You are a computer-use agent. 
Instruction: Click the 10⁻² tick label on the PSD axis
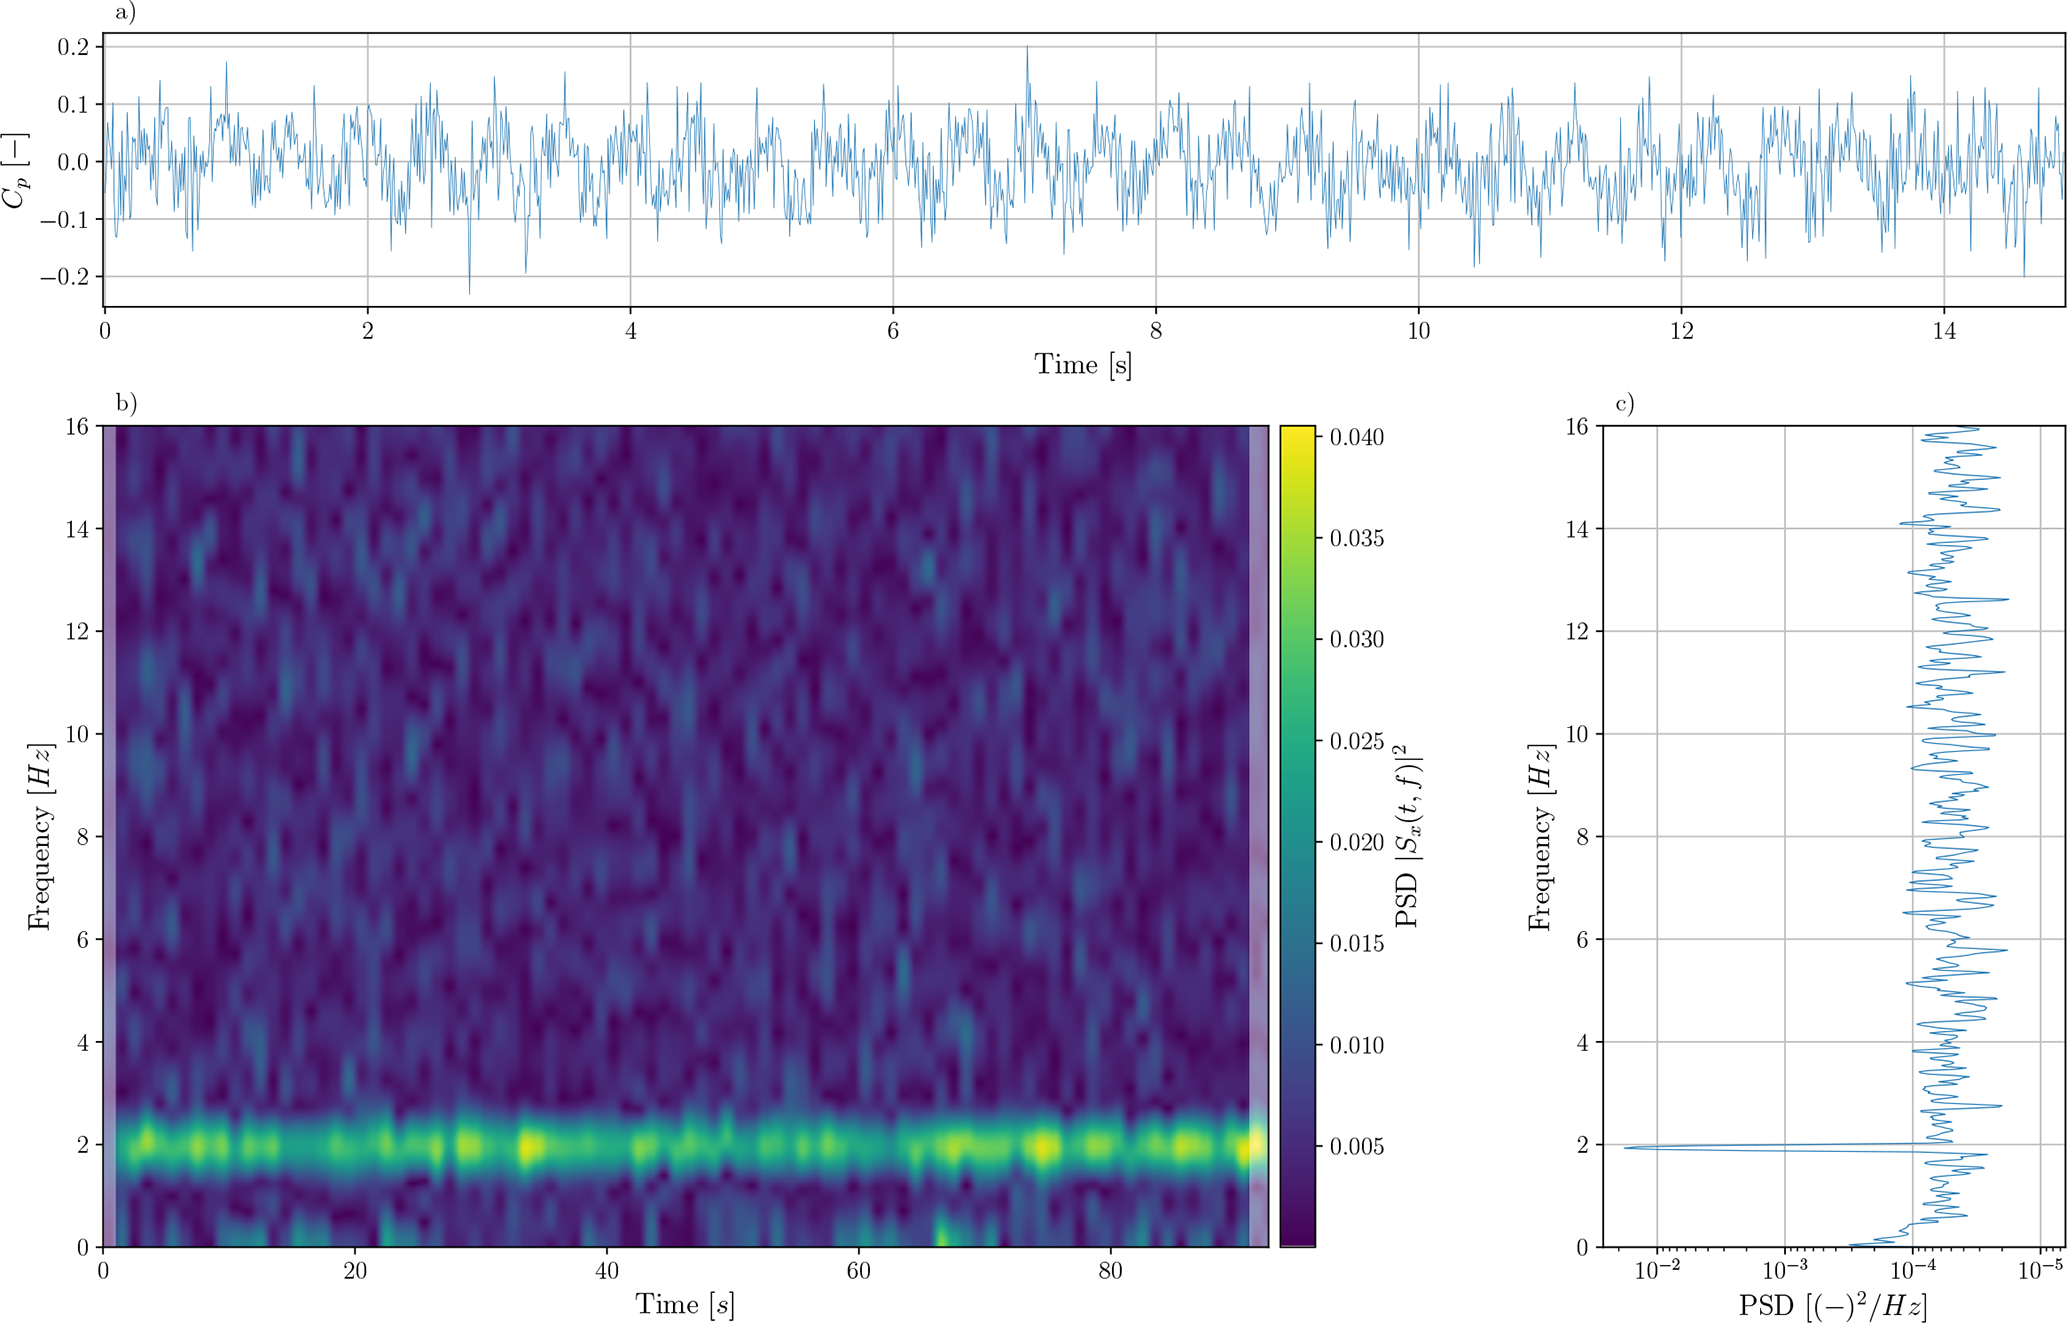(1657, 1271)
